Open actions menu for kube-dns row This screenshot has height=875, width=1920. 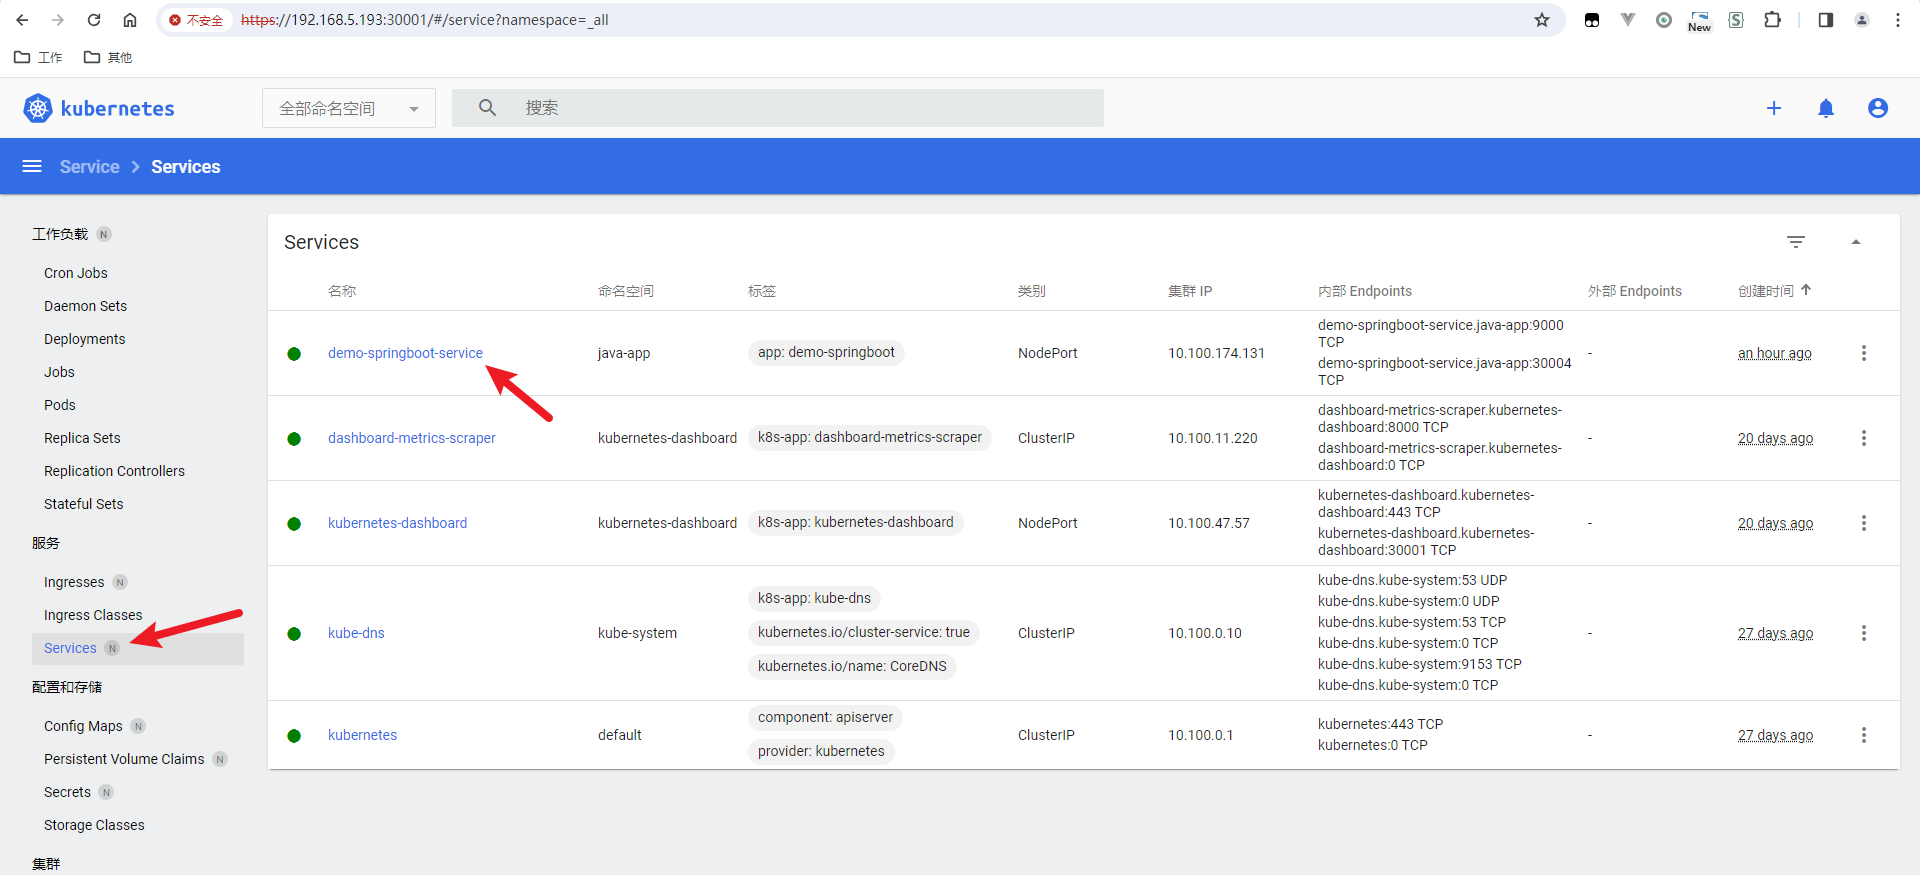click(1864, 633)
